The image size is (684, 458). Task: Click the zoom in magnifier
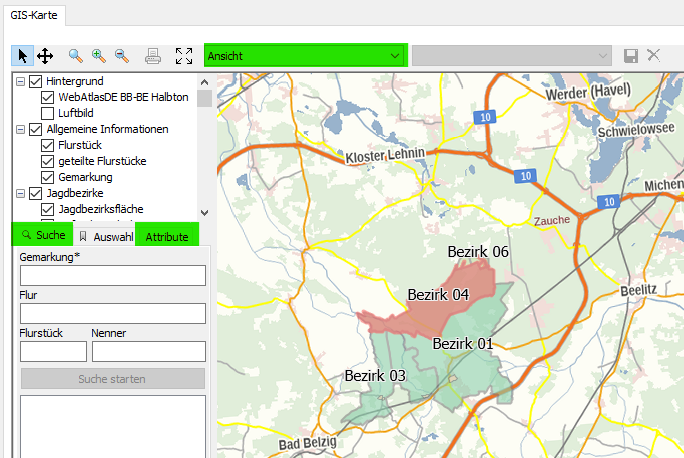tap(99, 56)
